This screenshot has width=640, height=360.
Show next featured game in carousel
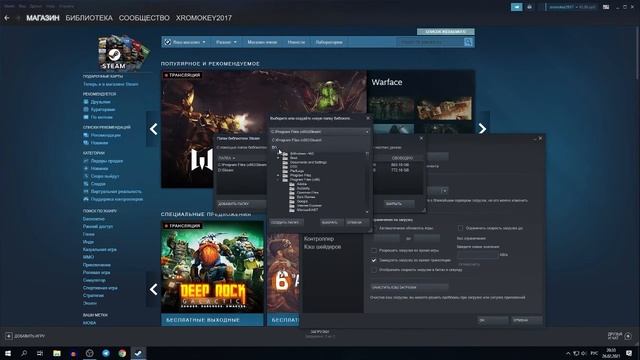click(482, 129)
